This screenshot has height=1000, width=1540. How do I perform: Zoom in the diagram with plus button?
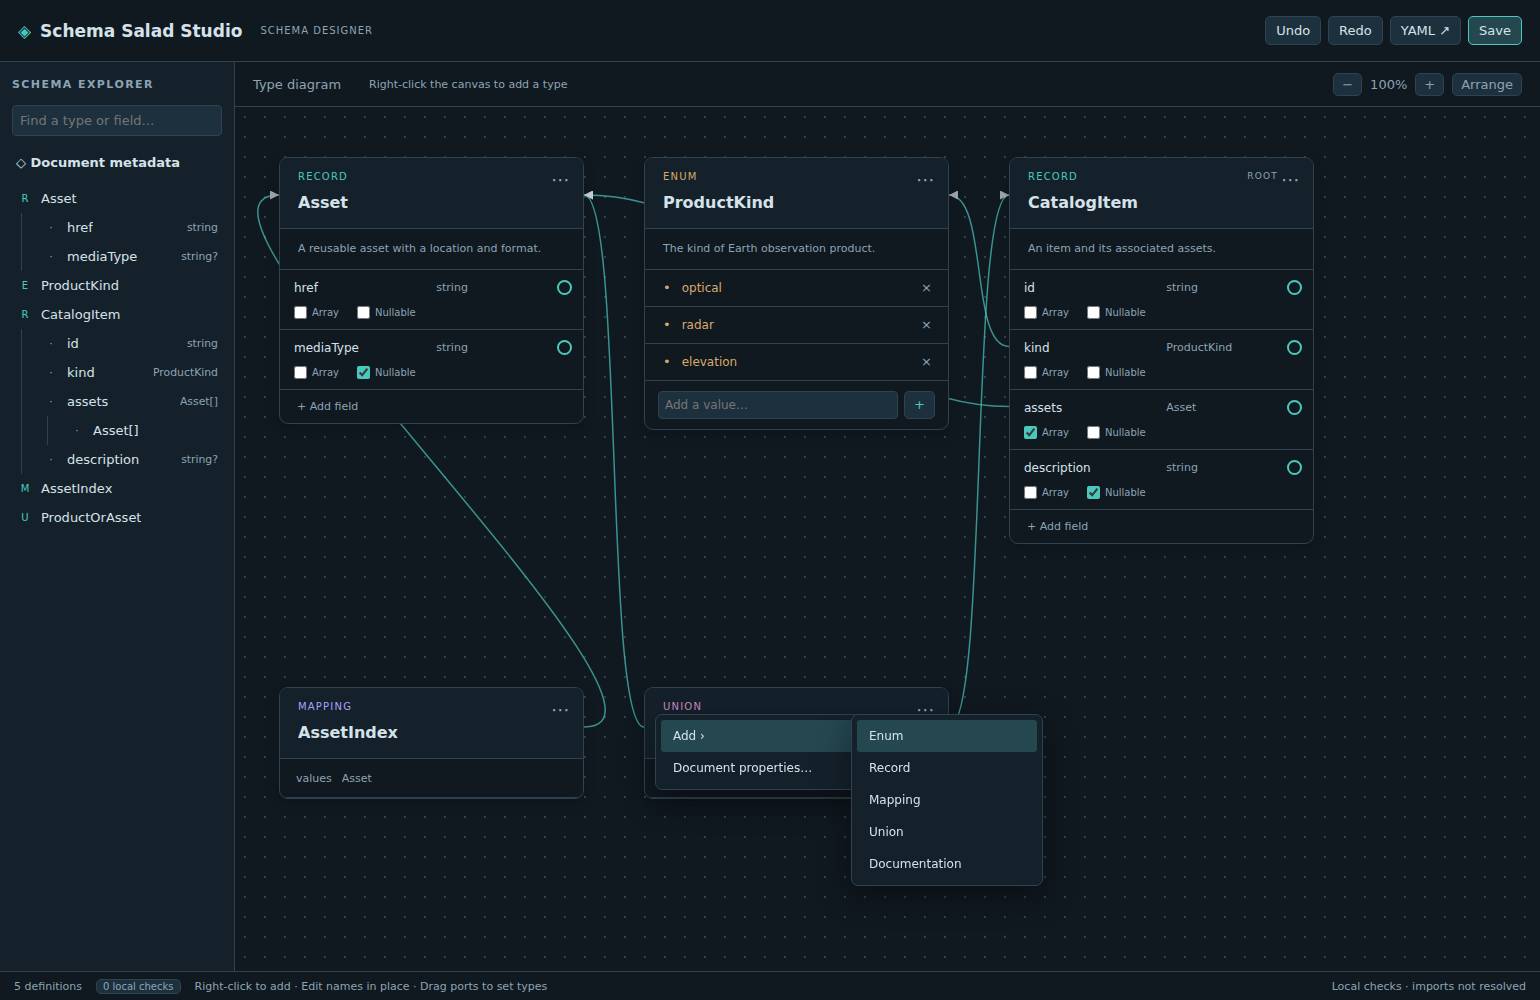(x=1429, y=85)
